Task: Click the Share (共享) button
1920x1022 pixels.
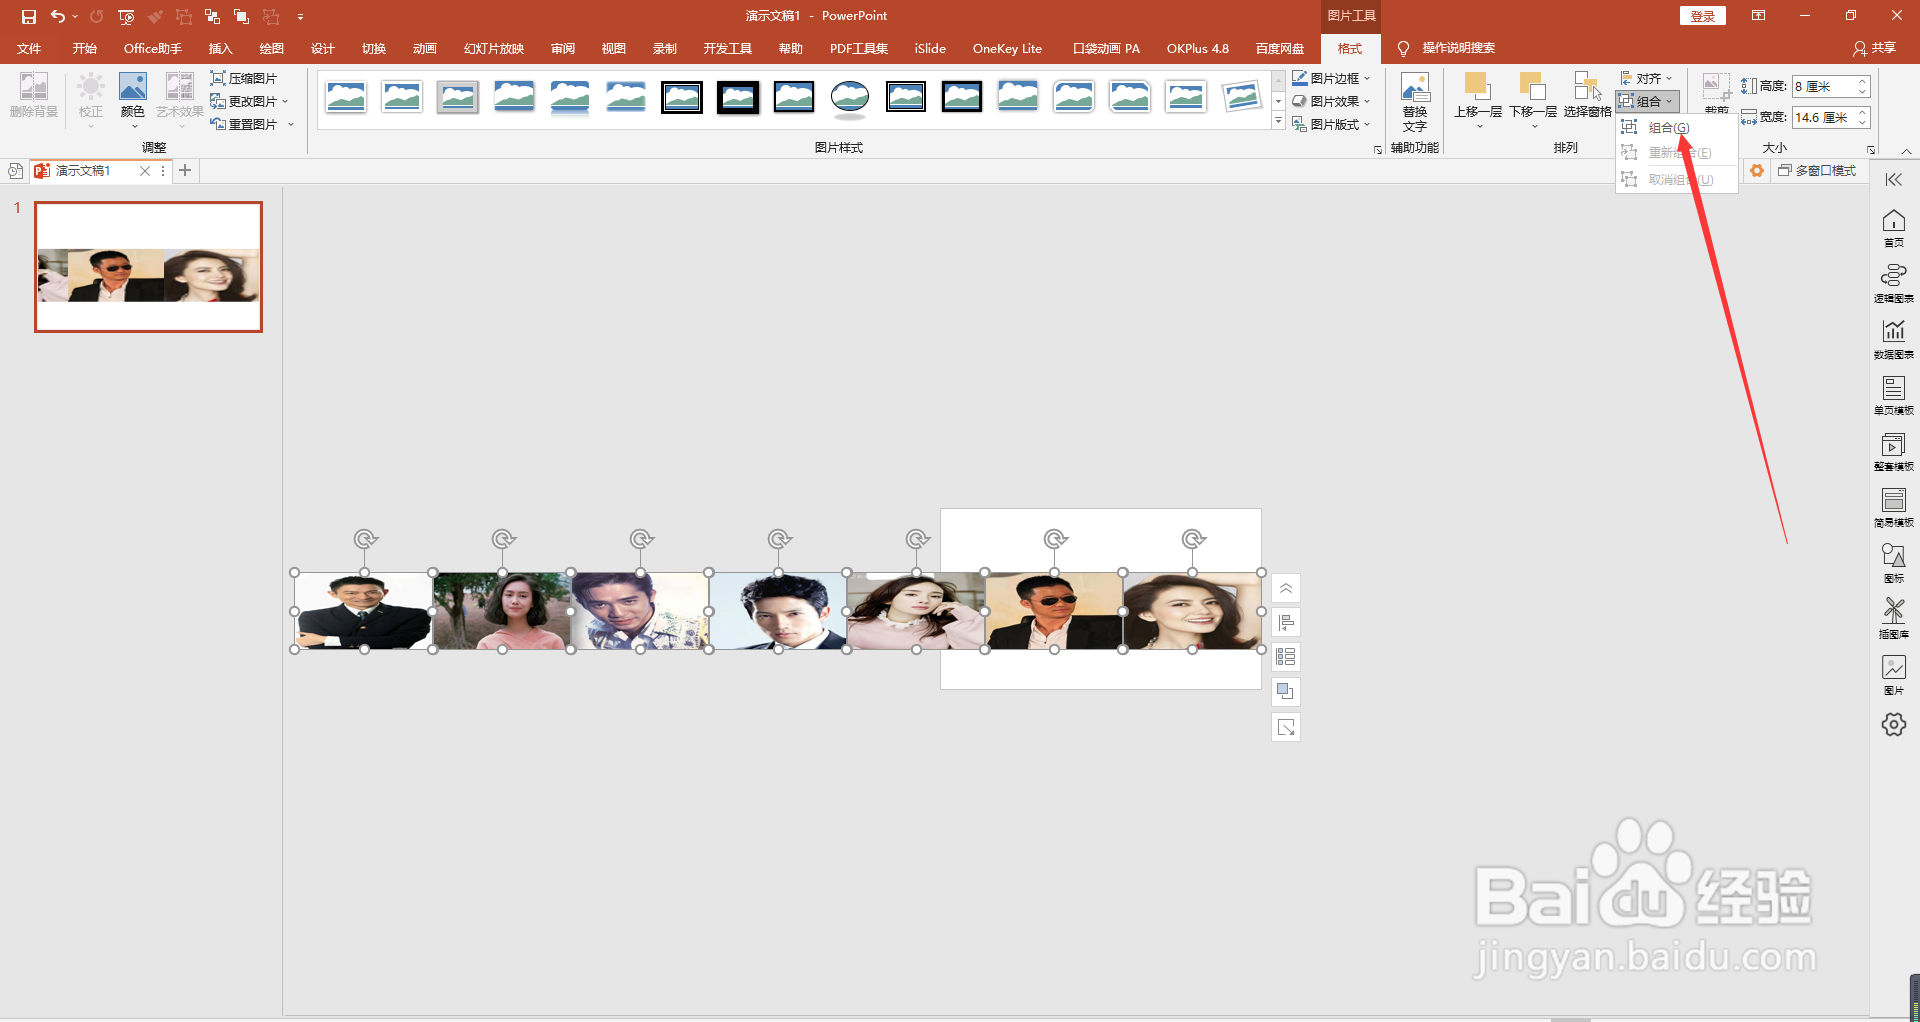Action: tap(1874, 48)
